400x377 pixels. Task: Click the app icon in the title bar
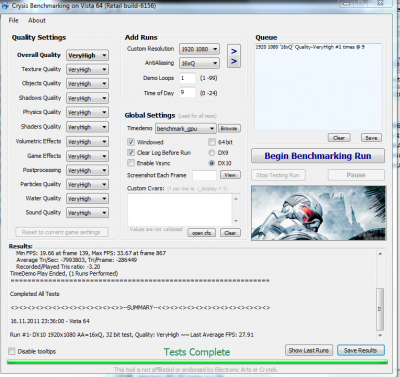5,6
